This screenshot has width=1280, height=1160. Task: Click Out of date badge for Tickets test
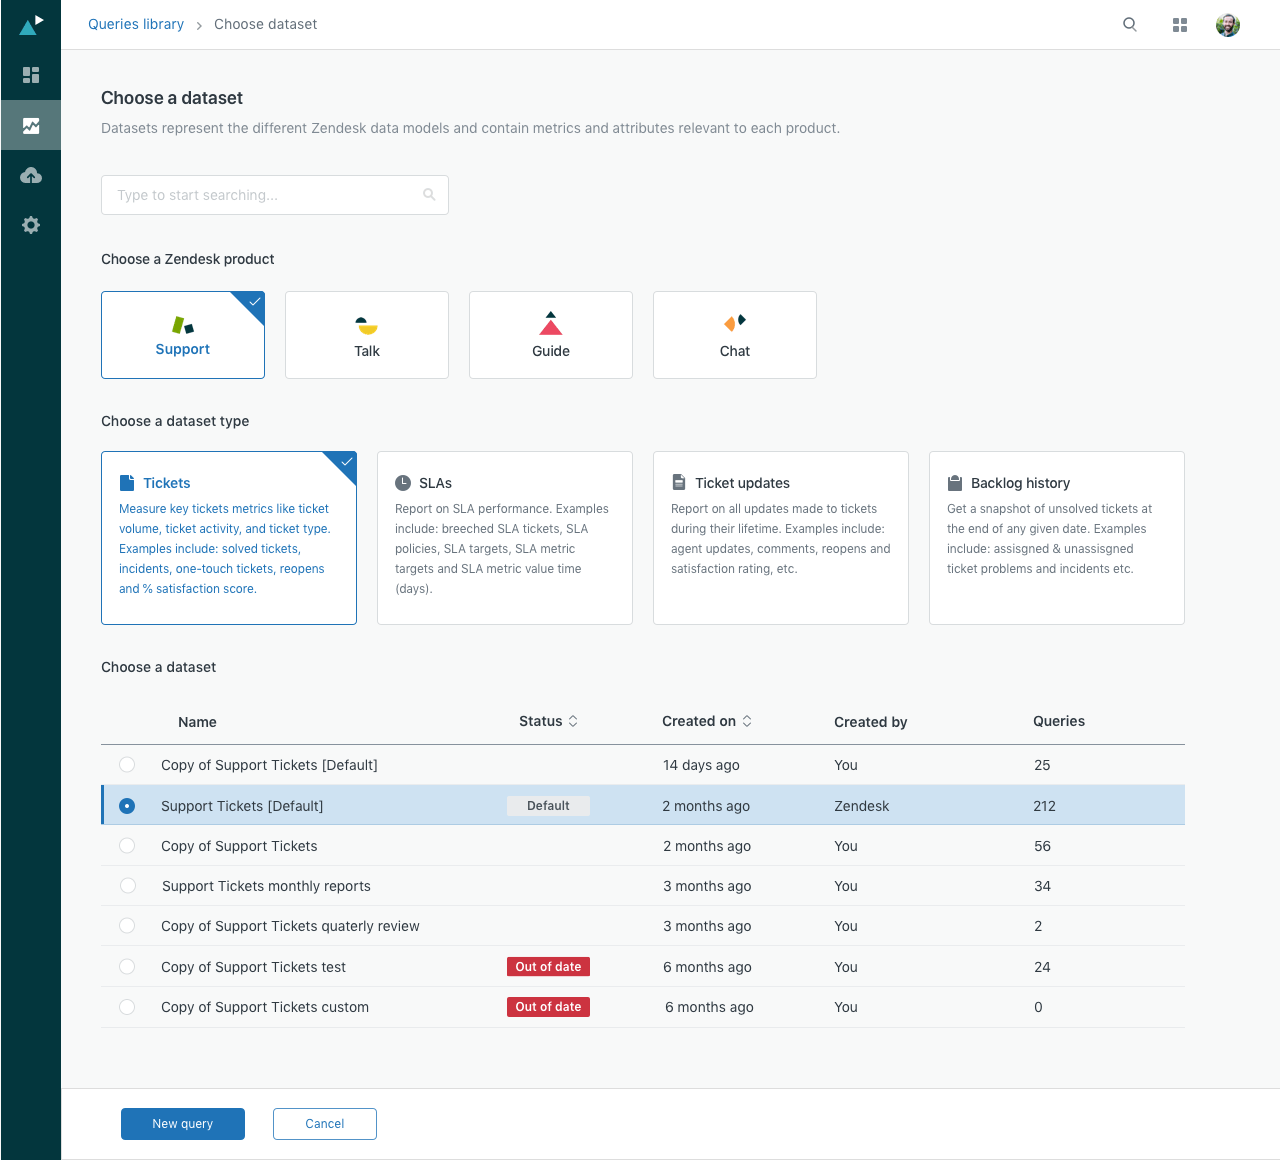(548, 967)
